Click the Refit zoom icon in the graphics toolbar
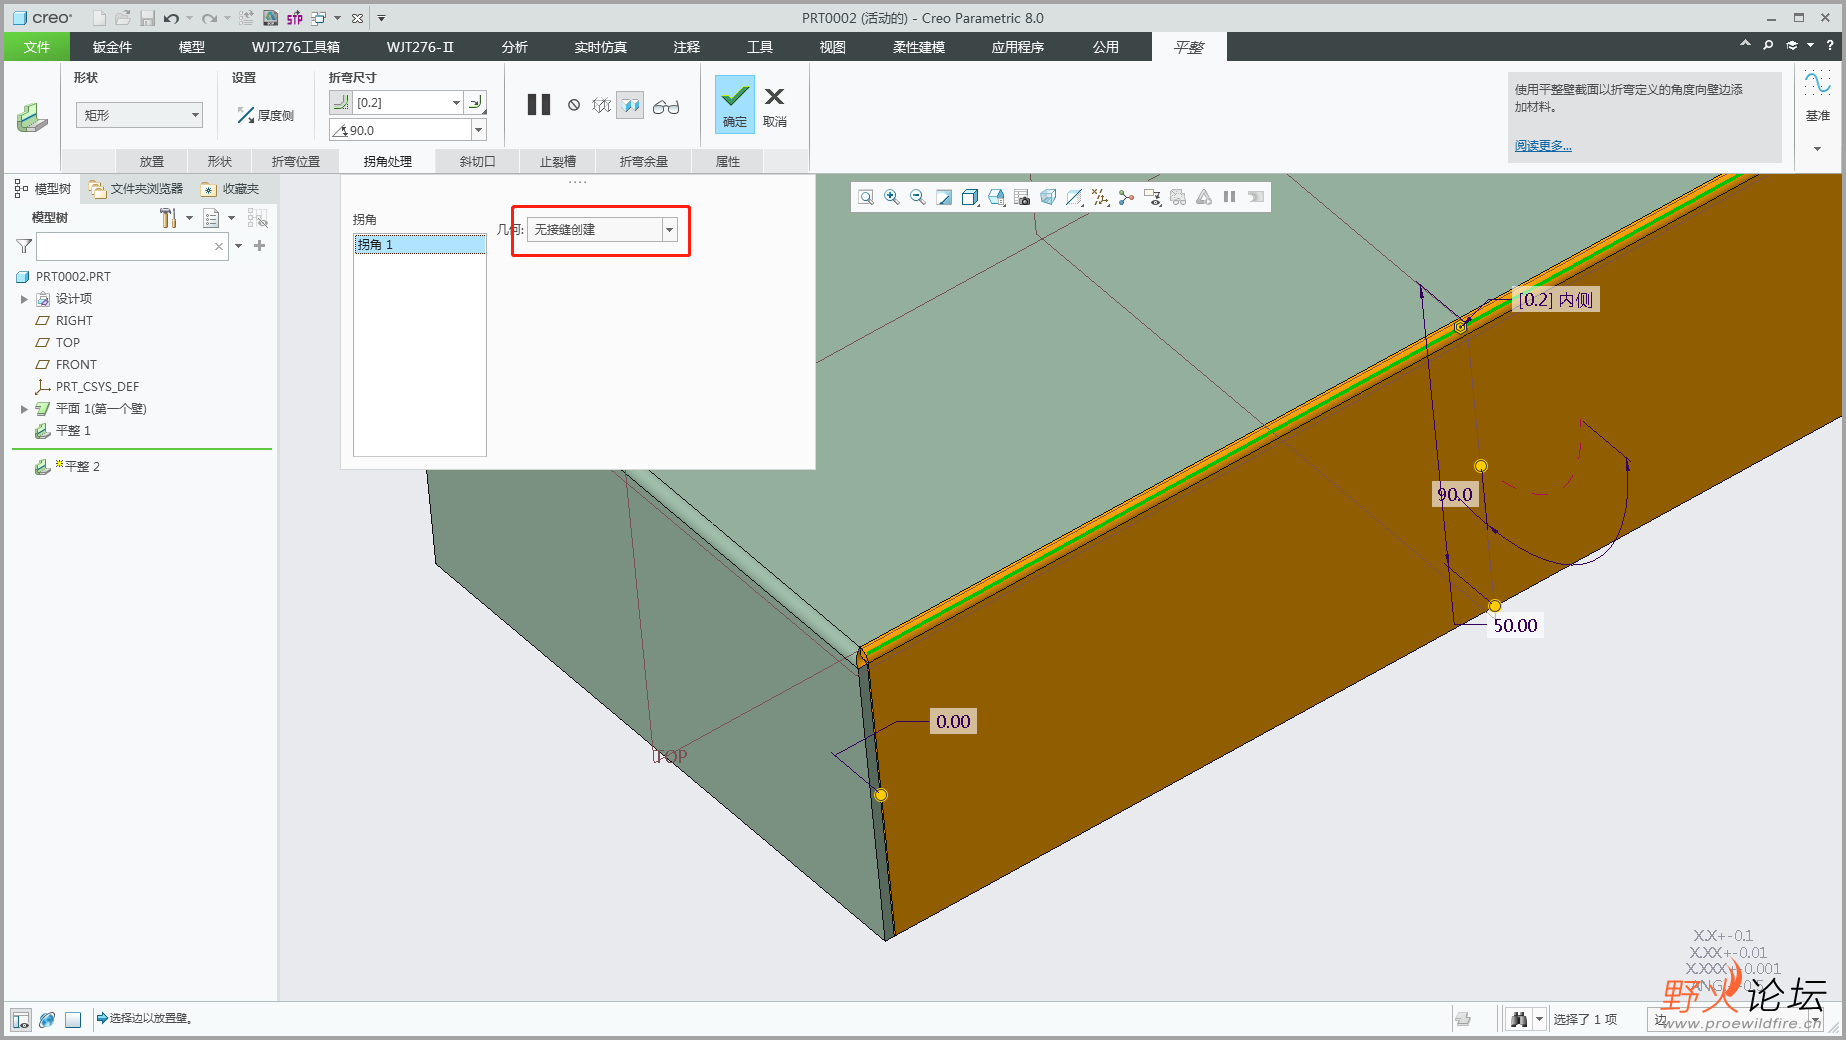Viewport: 1846px width, 1040px height. pyautogui.click(x=866, y=197)
